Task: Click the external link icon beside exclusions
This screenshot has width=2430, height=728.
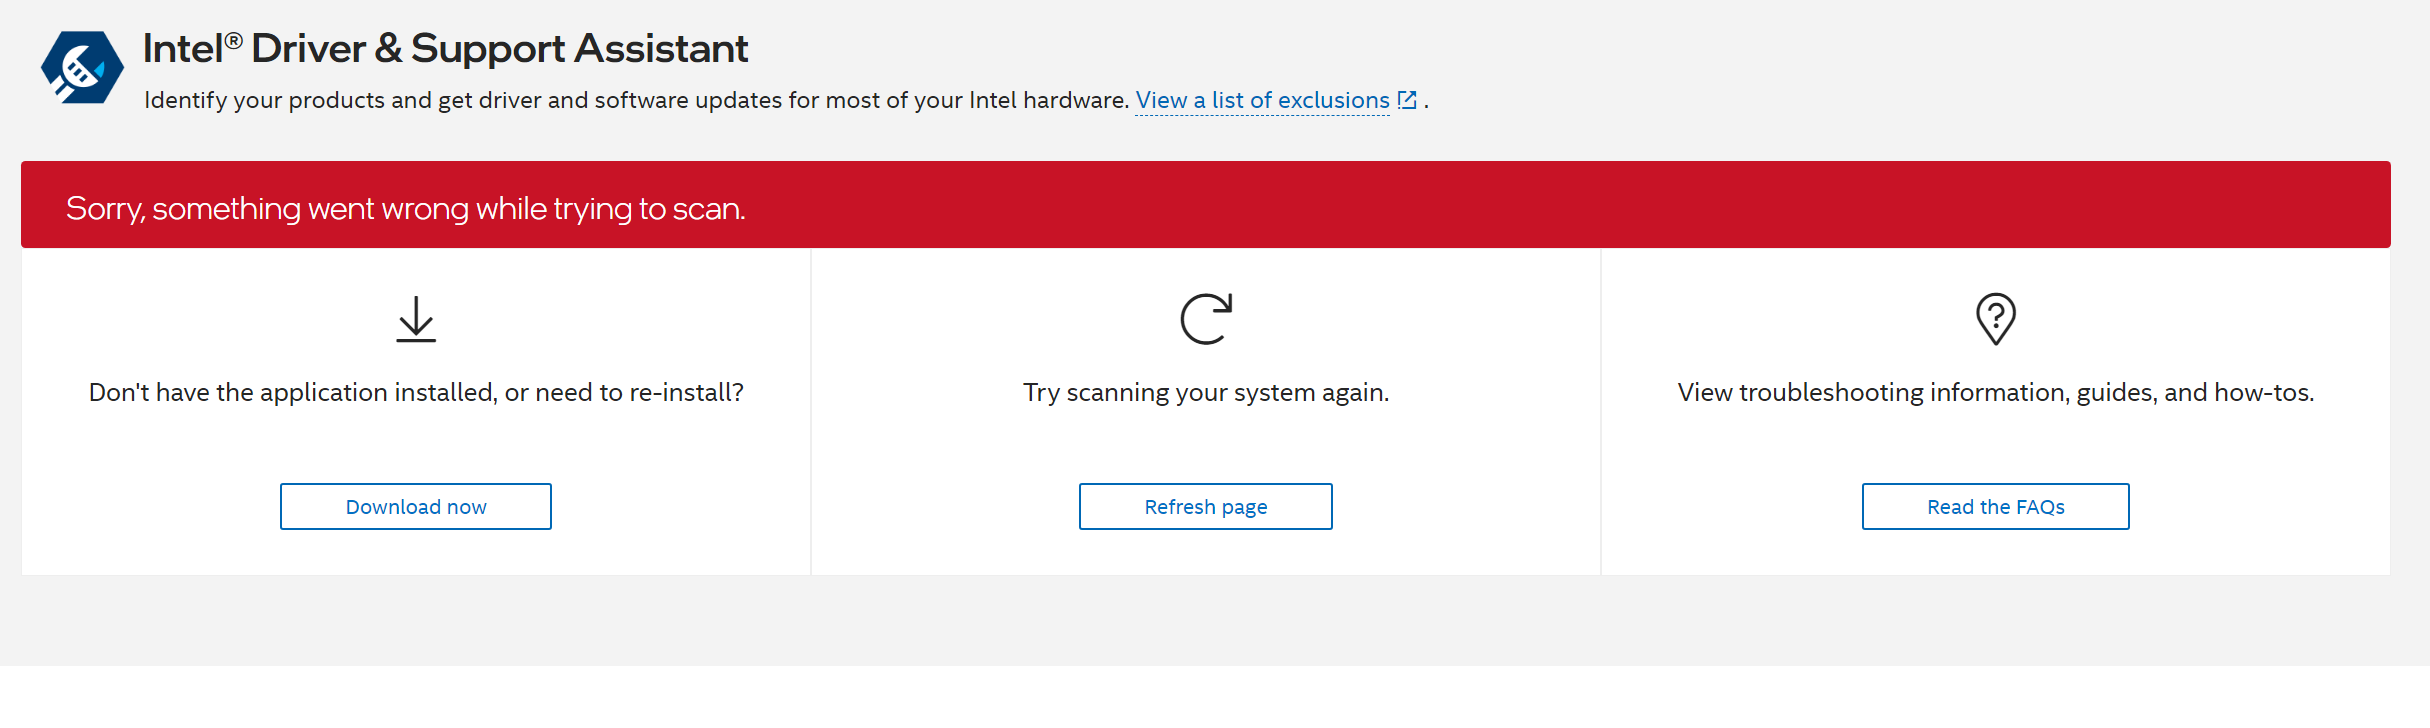Action: pyautogui.click(x=1407, y=100)
